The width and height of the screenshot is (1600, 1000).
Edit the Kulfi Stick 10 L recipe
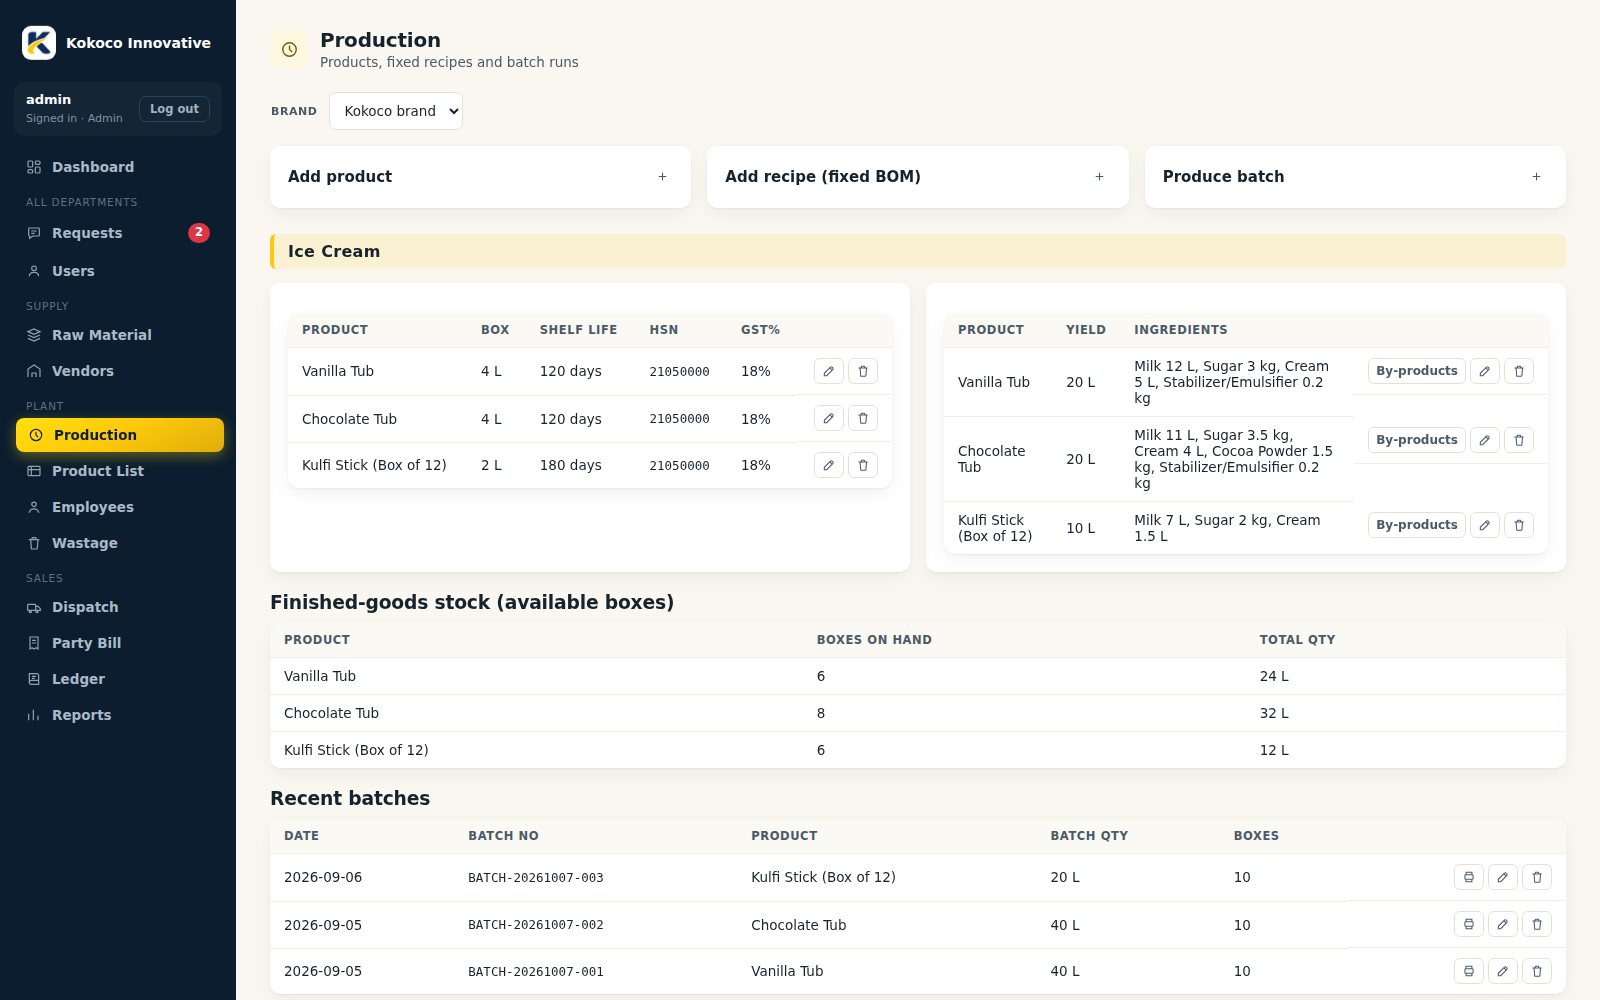pyautogui.click(x=1485, y=525)
